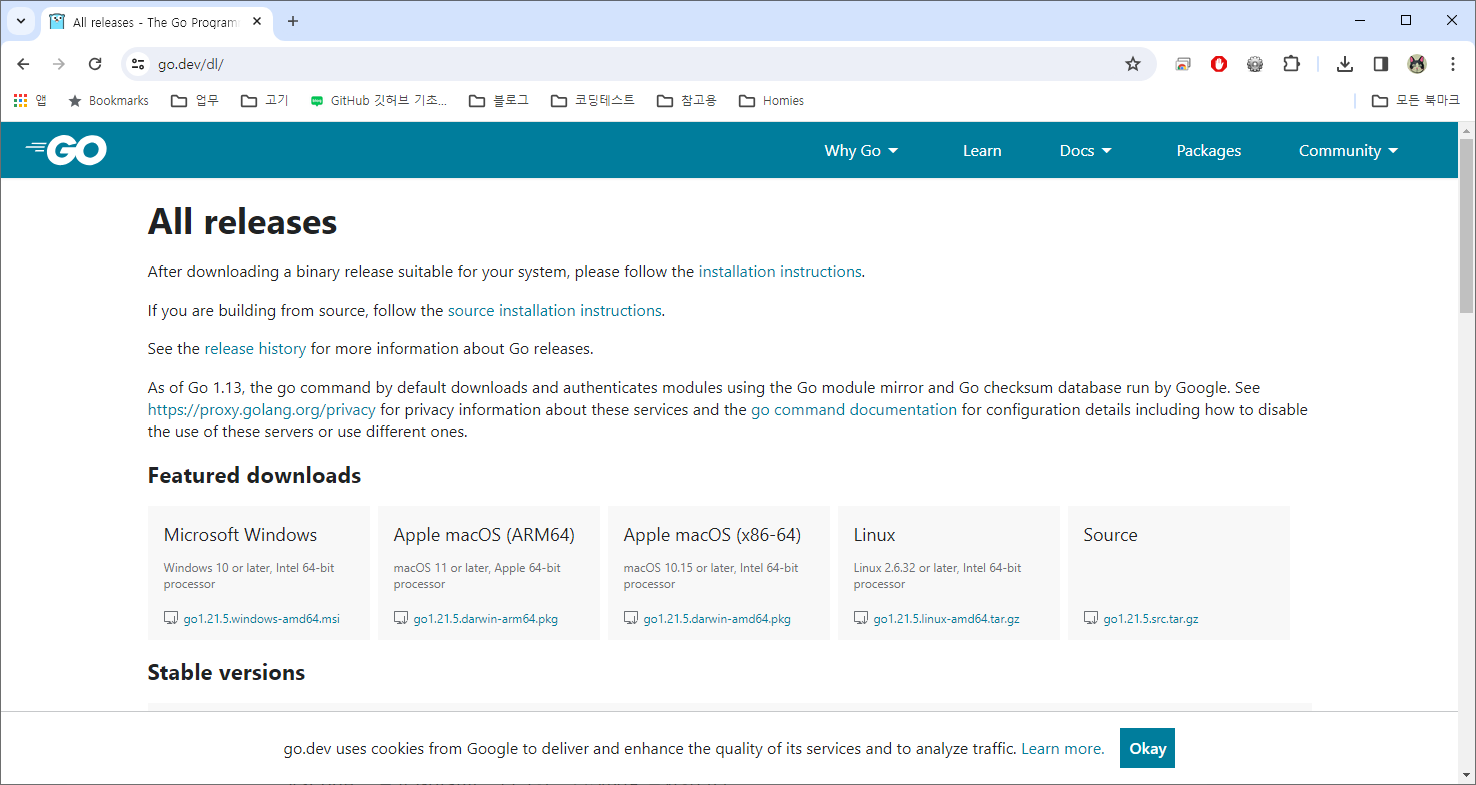This screenshot has height=785, width=1476.
Task: Click the Go logo in header
Action: [66, 150]
